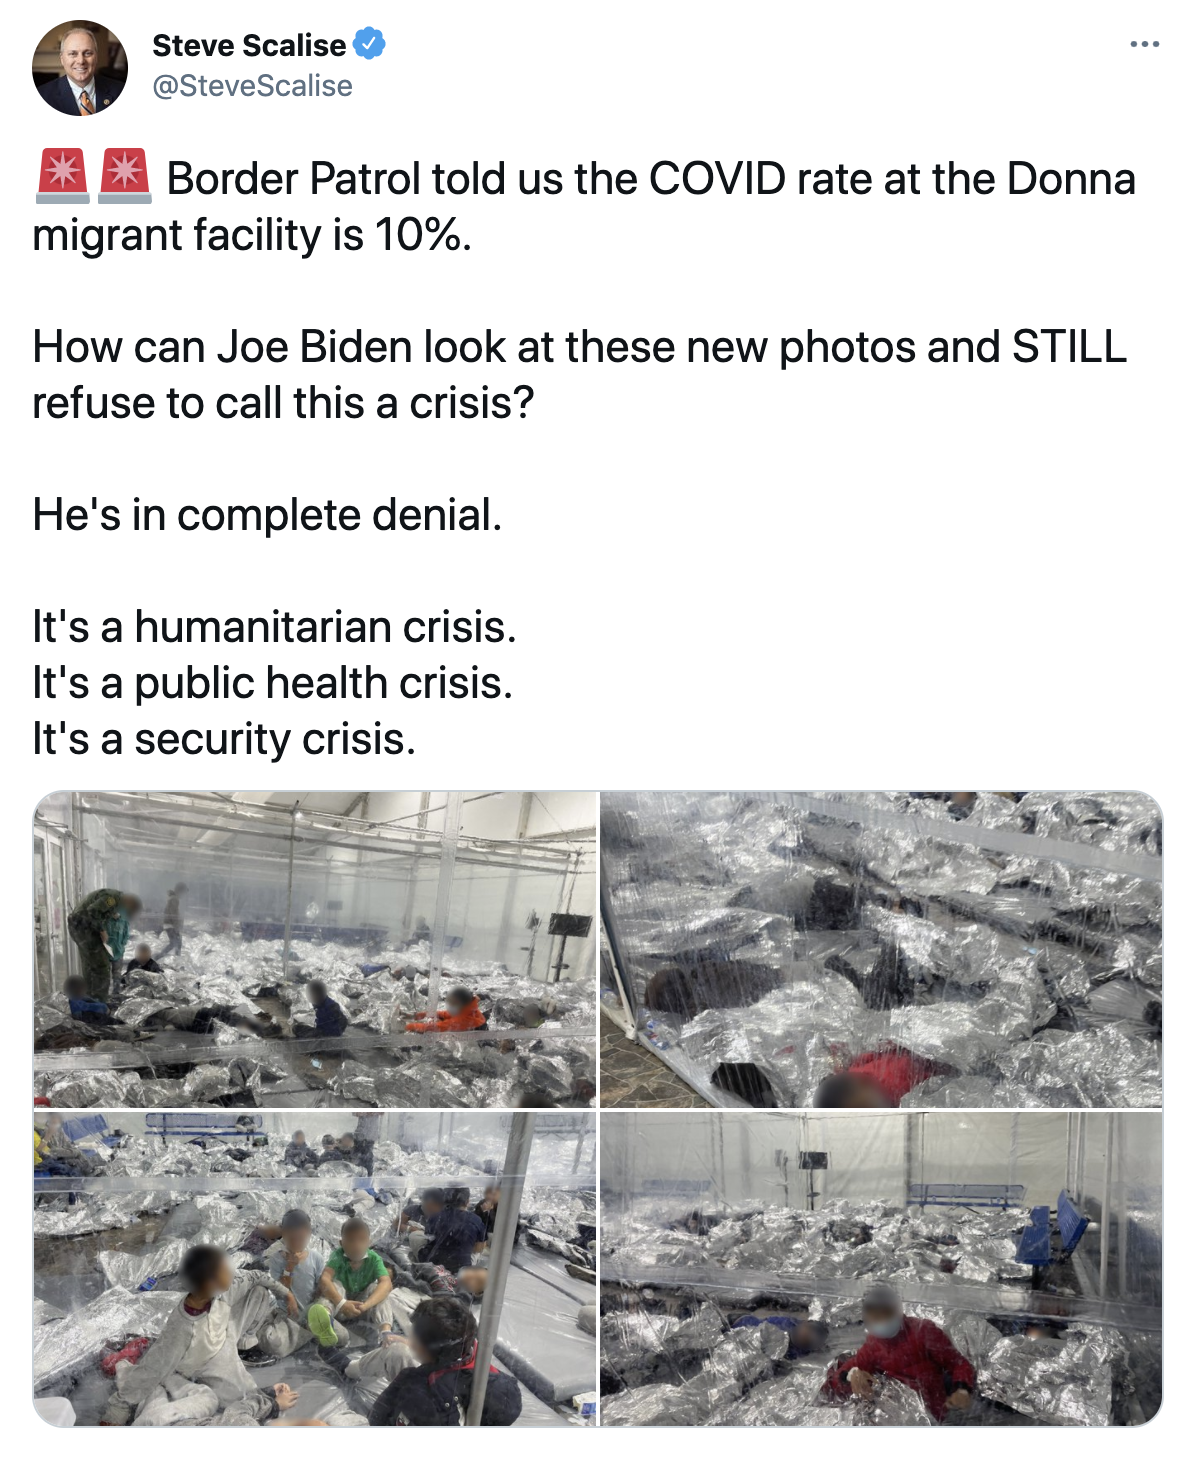Click the line "It's a security crisis."

pos(224,739)
